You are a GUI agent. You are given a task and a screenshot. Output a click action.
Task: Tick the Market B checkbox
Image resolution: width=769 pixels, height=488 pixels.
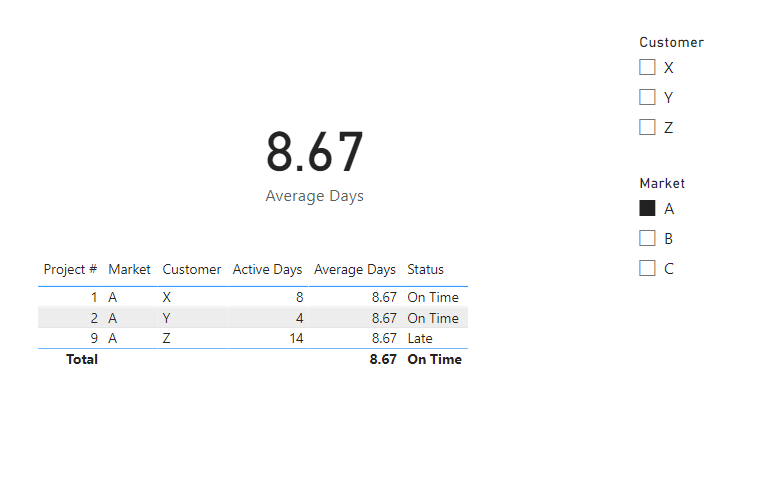[647, 238]
